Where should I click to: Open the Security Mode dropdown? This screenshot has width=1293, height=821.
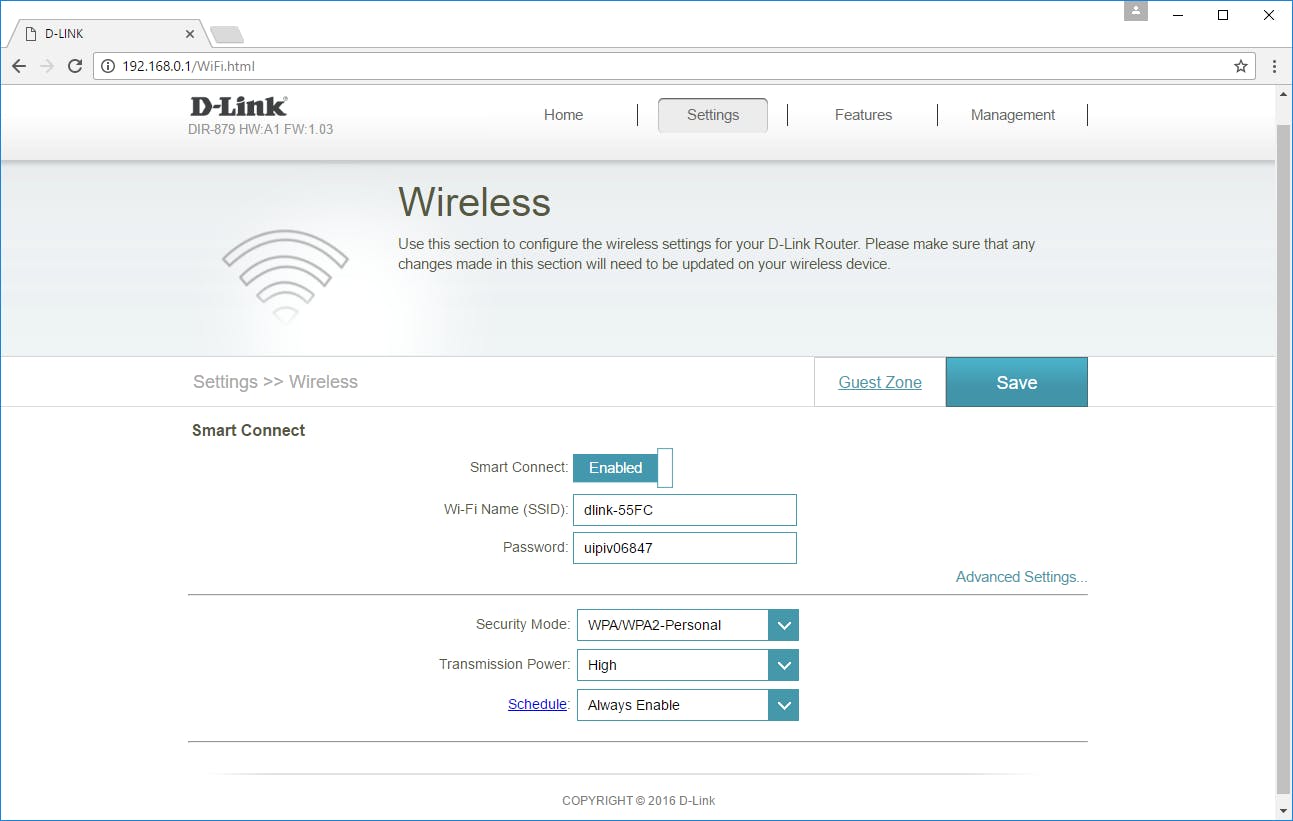pyautogui.click(x=688, y=625)
